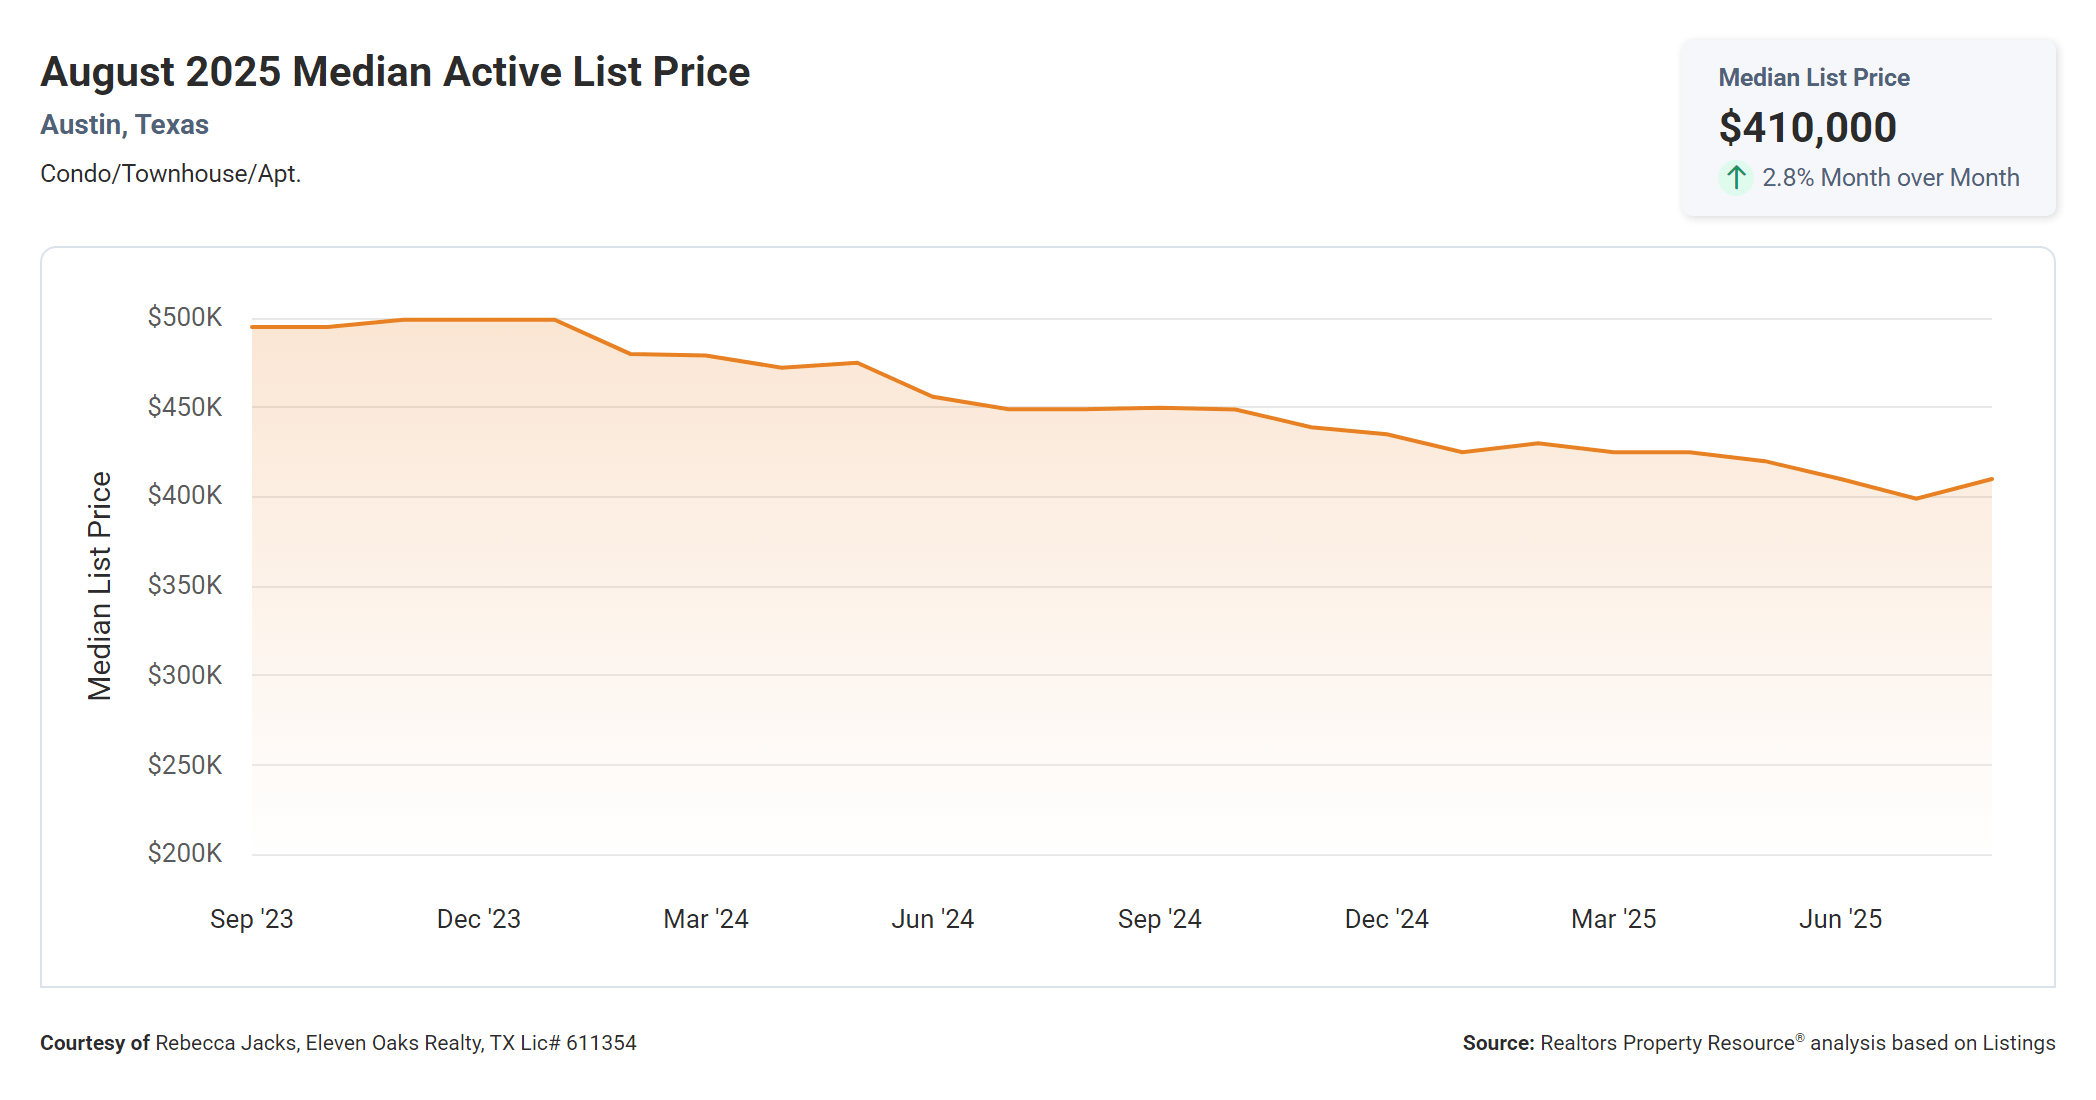Click the "$200K" y-axis label
2096x1100 pixels.
coord(185,853)
